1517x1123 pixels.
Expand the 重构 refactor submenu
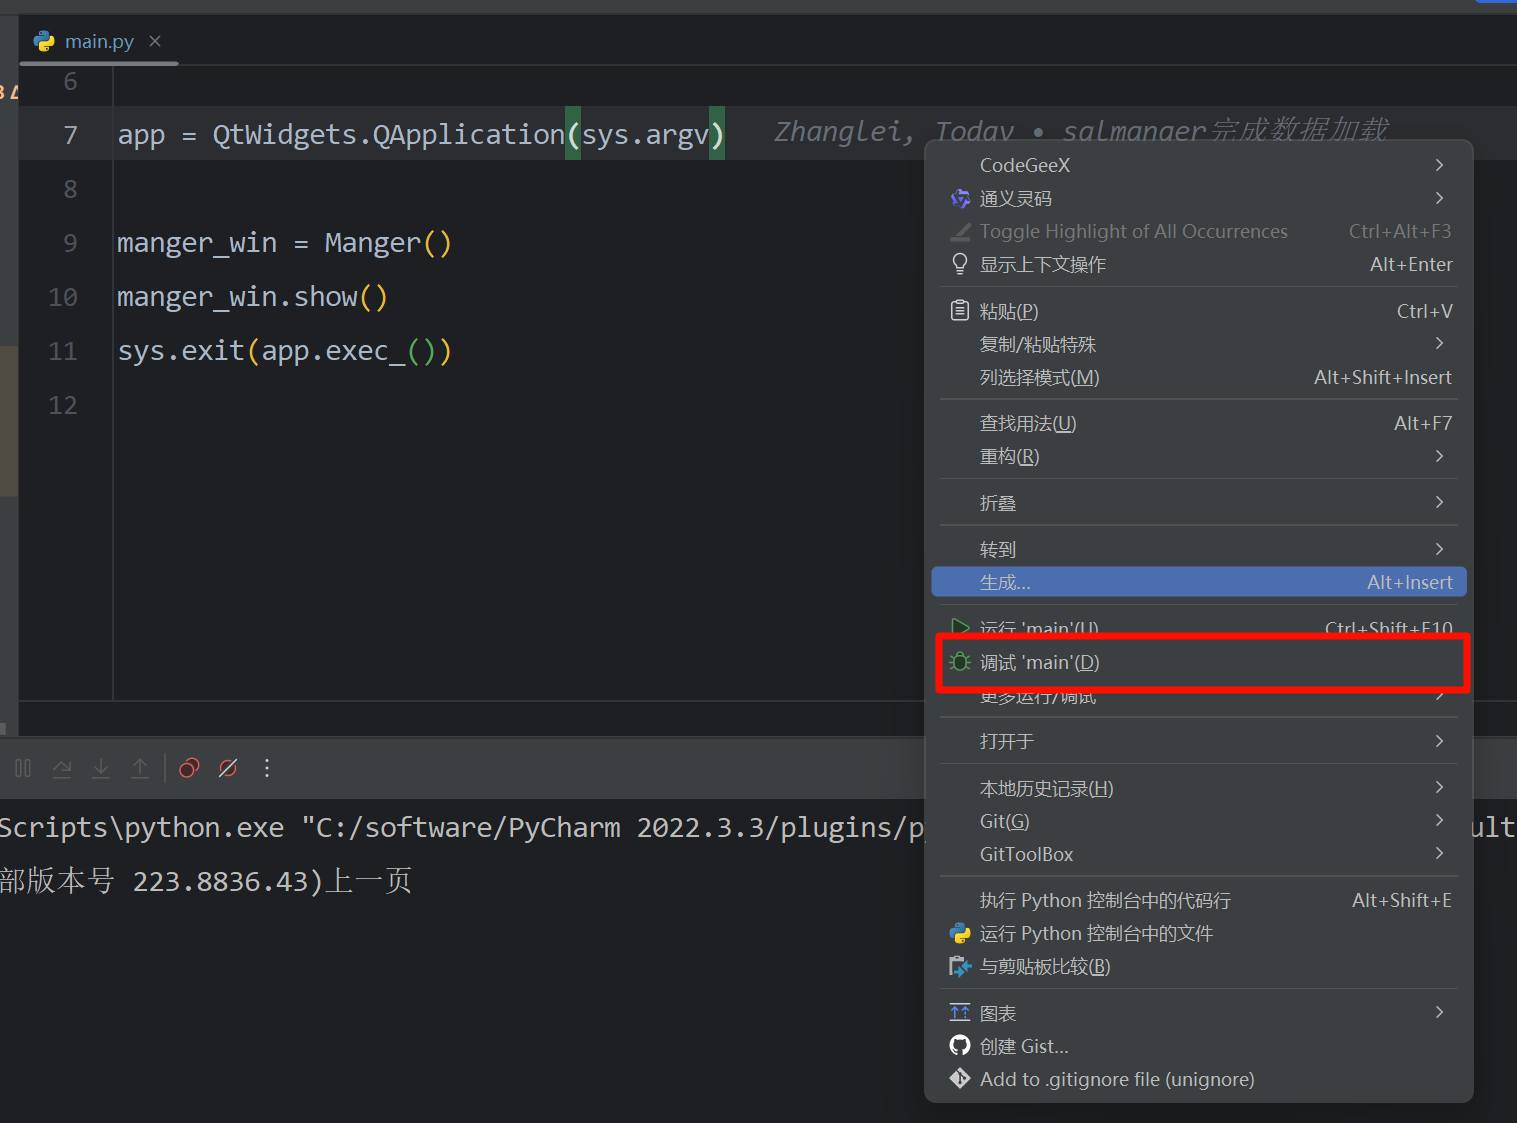(1009, 456)
